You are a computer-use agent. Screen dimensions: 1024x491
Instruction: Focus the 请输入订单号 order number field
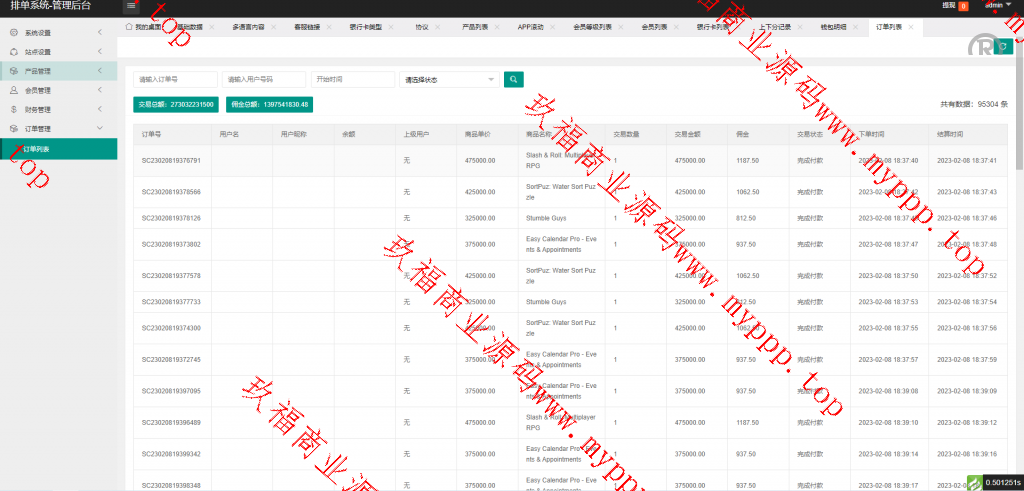(175, 79)
